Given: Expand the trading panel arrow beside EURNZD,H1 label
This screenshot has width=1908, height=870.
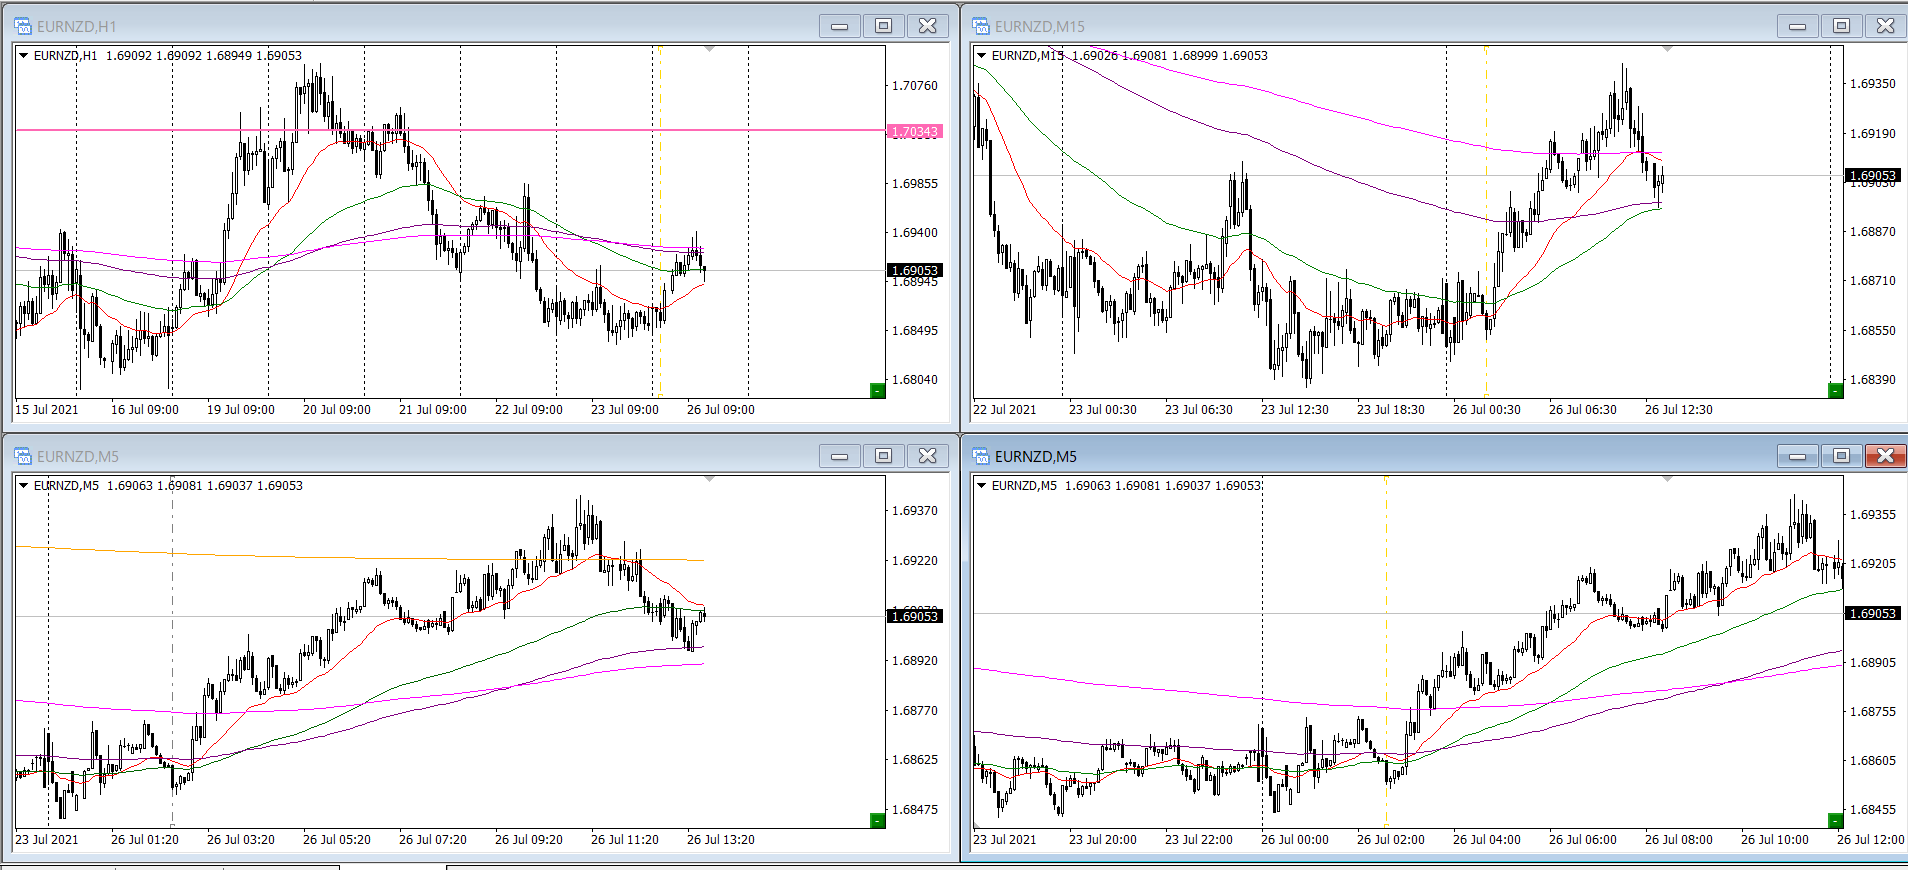Looking at the screenshot, I should pos(24,56).
